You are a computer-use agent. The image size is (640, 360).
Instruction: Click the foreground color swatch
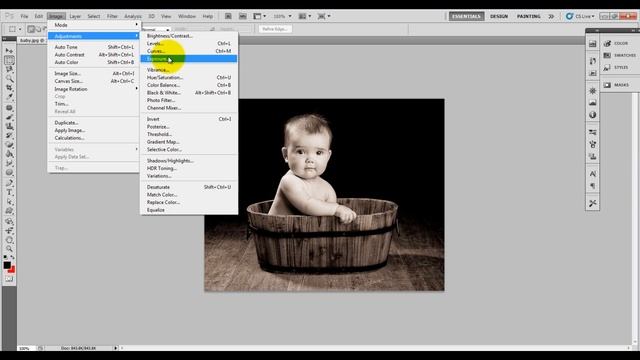click(x=7, y=265)
